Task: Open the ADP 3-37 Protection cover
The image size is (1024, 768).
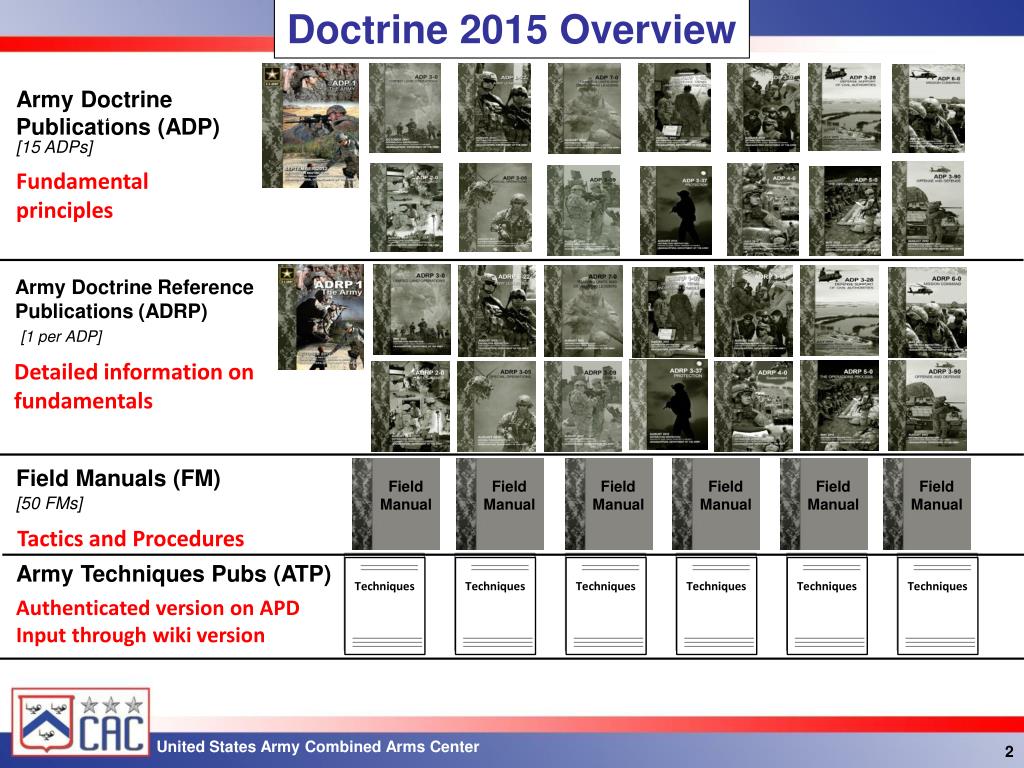Action: point(676,210)
